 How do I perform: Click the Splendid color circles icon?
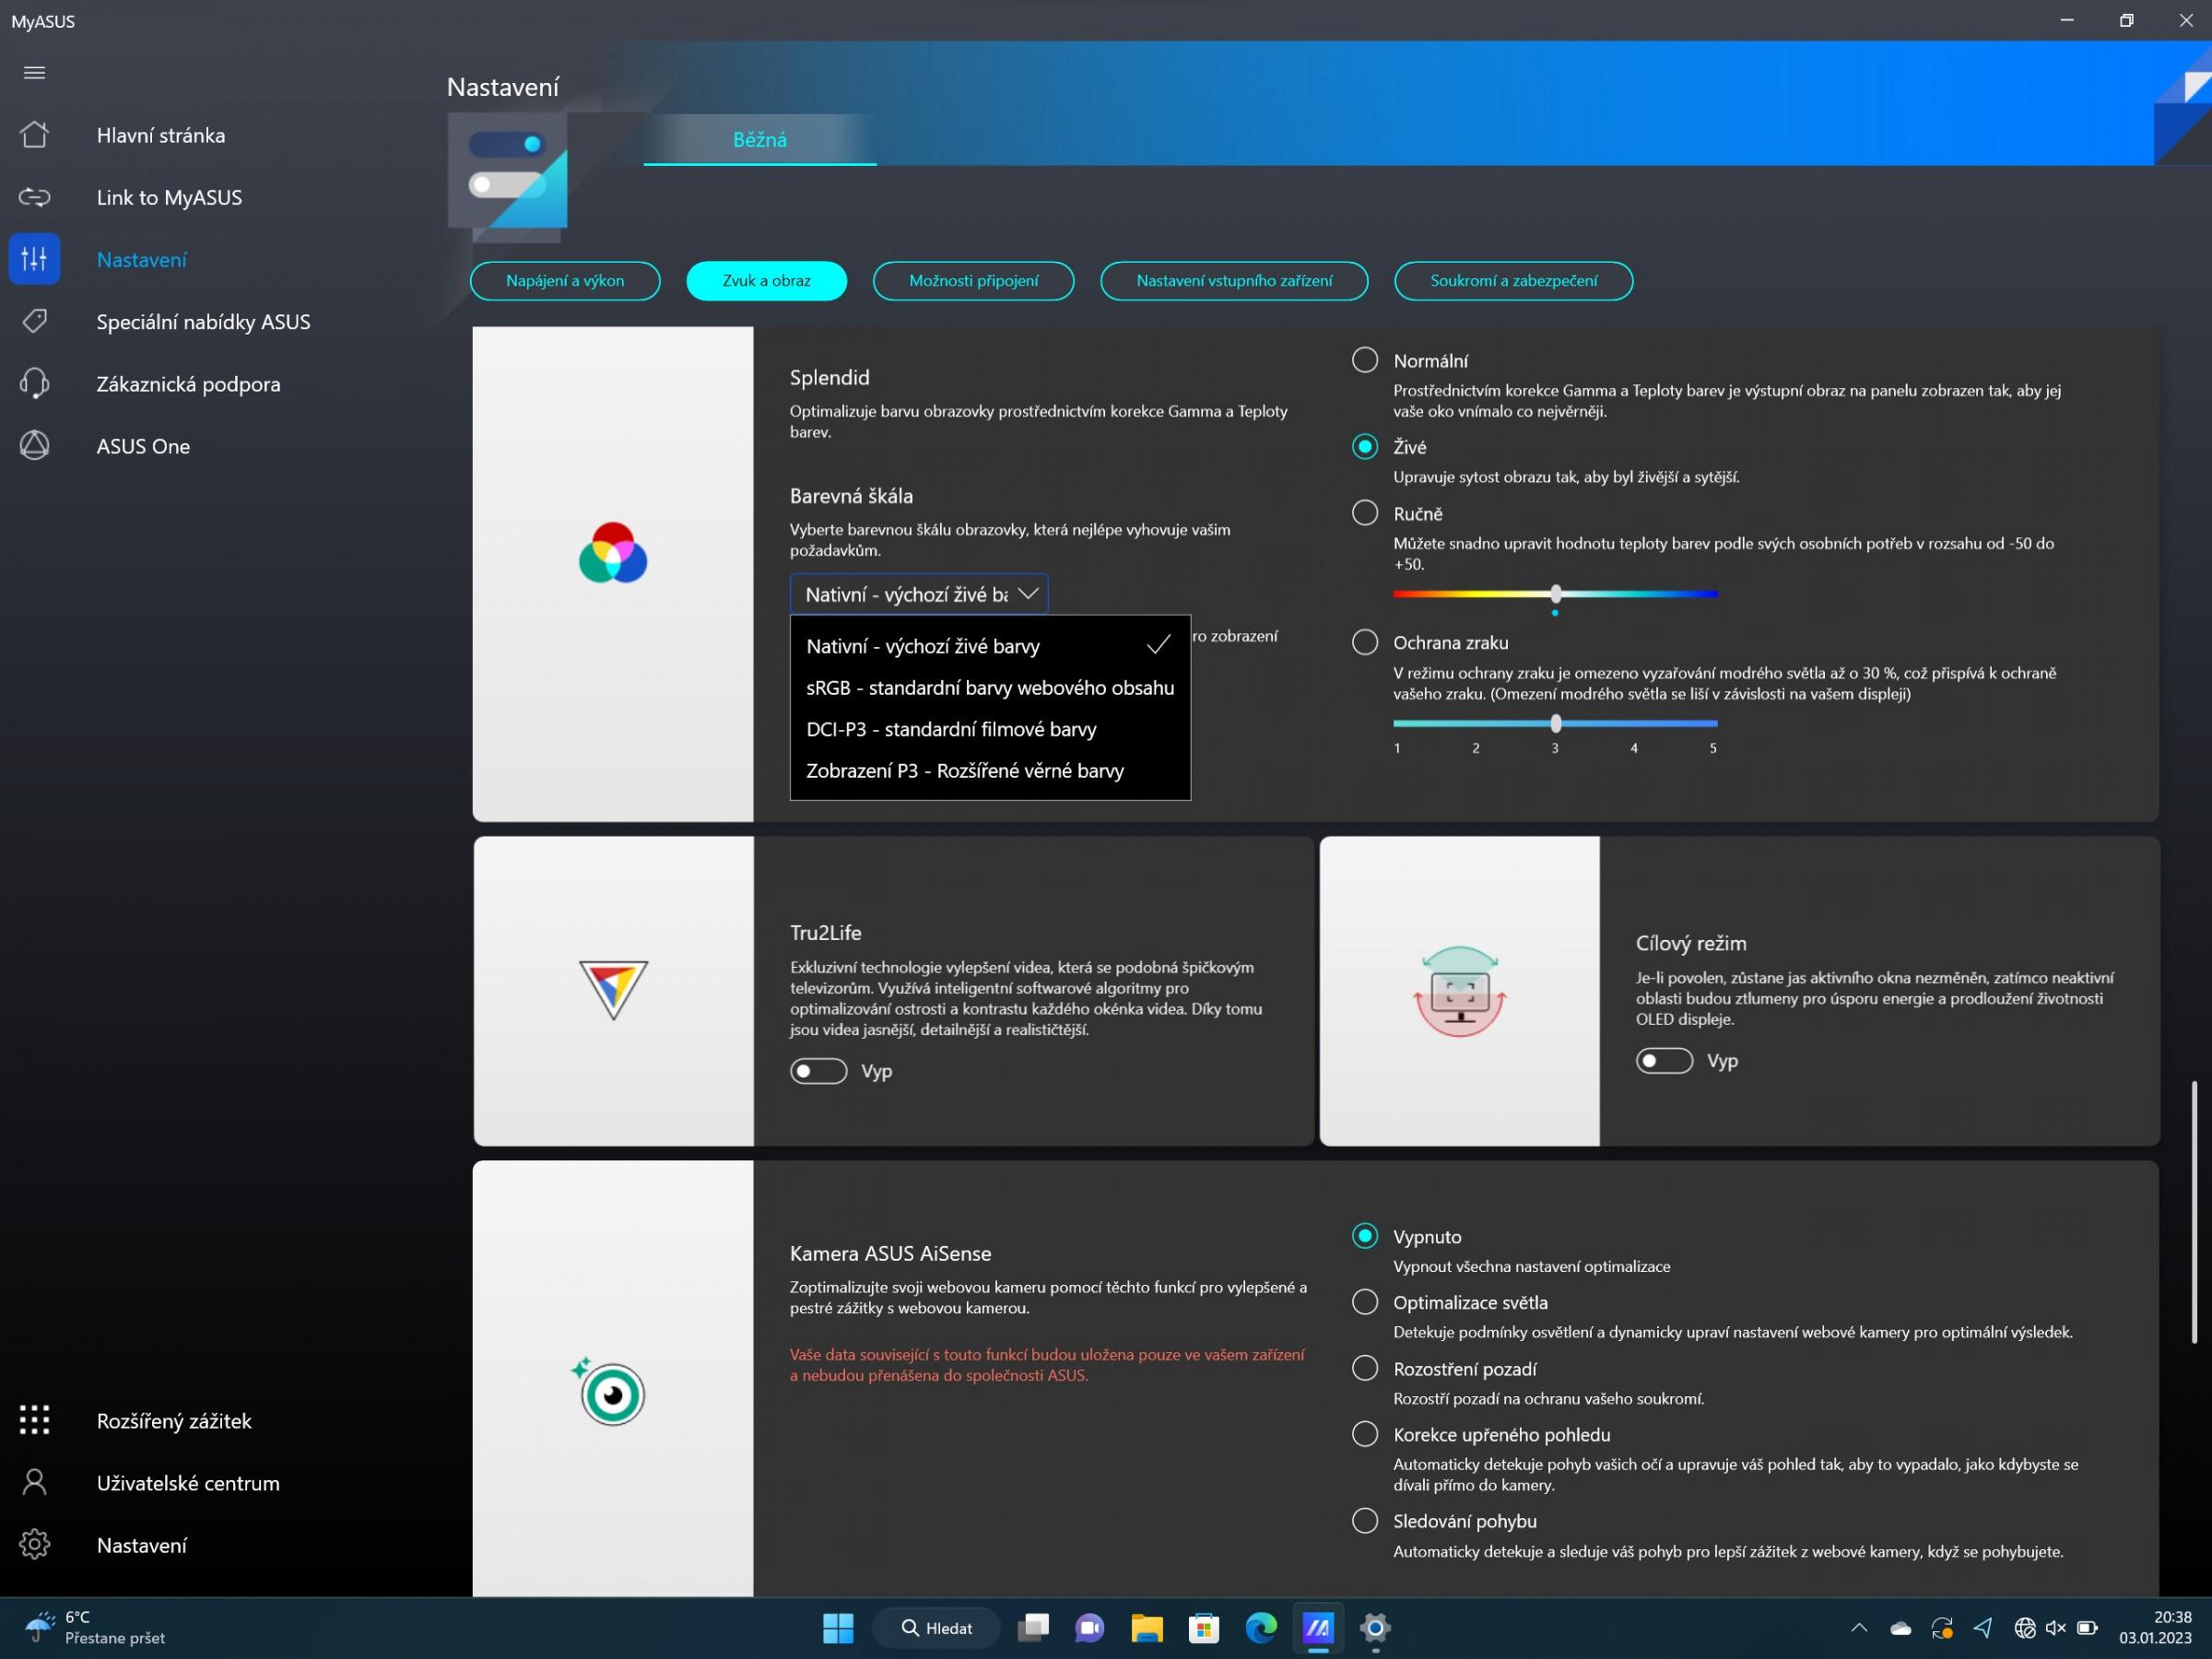point(613,553)
